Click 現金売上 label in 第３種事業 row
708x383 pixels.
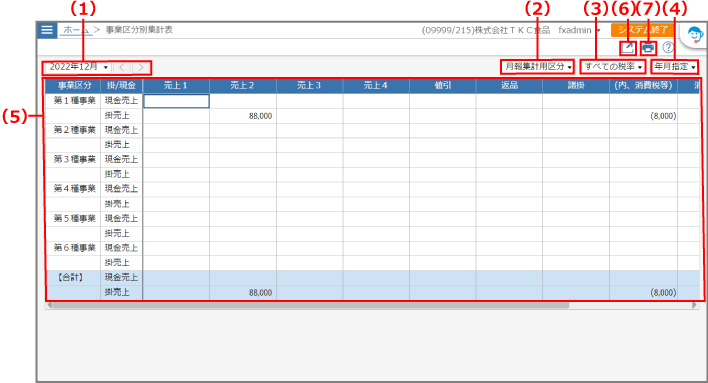[121, 159]
